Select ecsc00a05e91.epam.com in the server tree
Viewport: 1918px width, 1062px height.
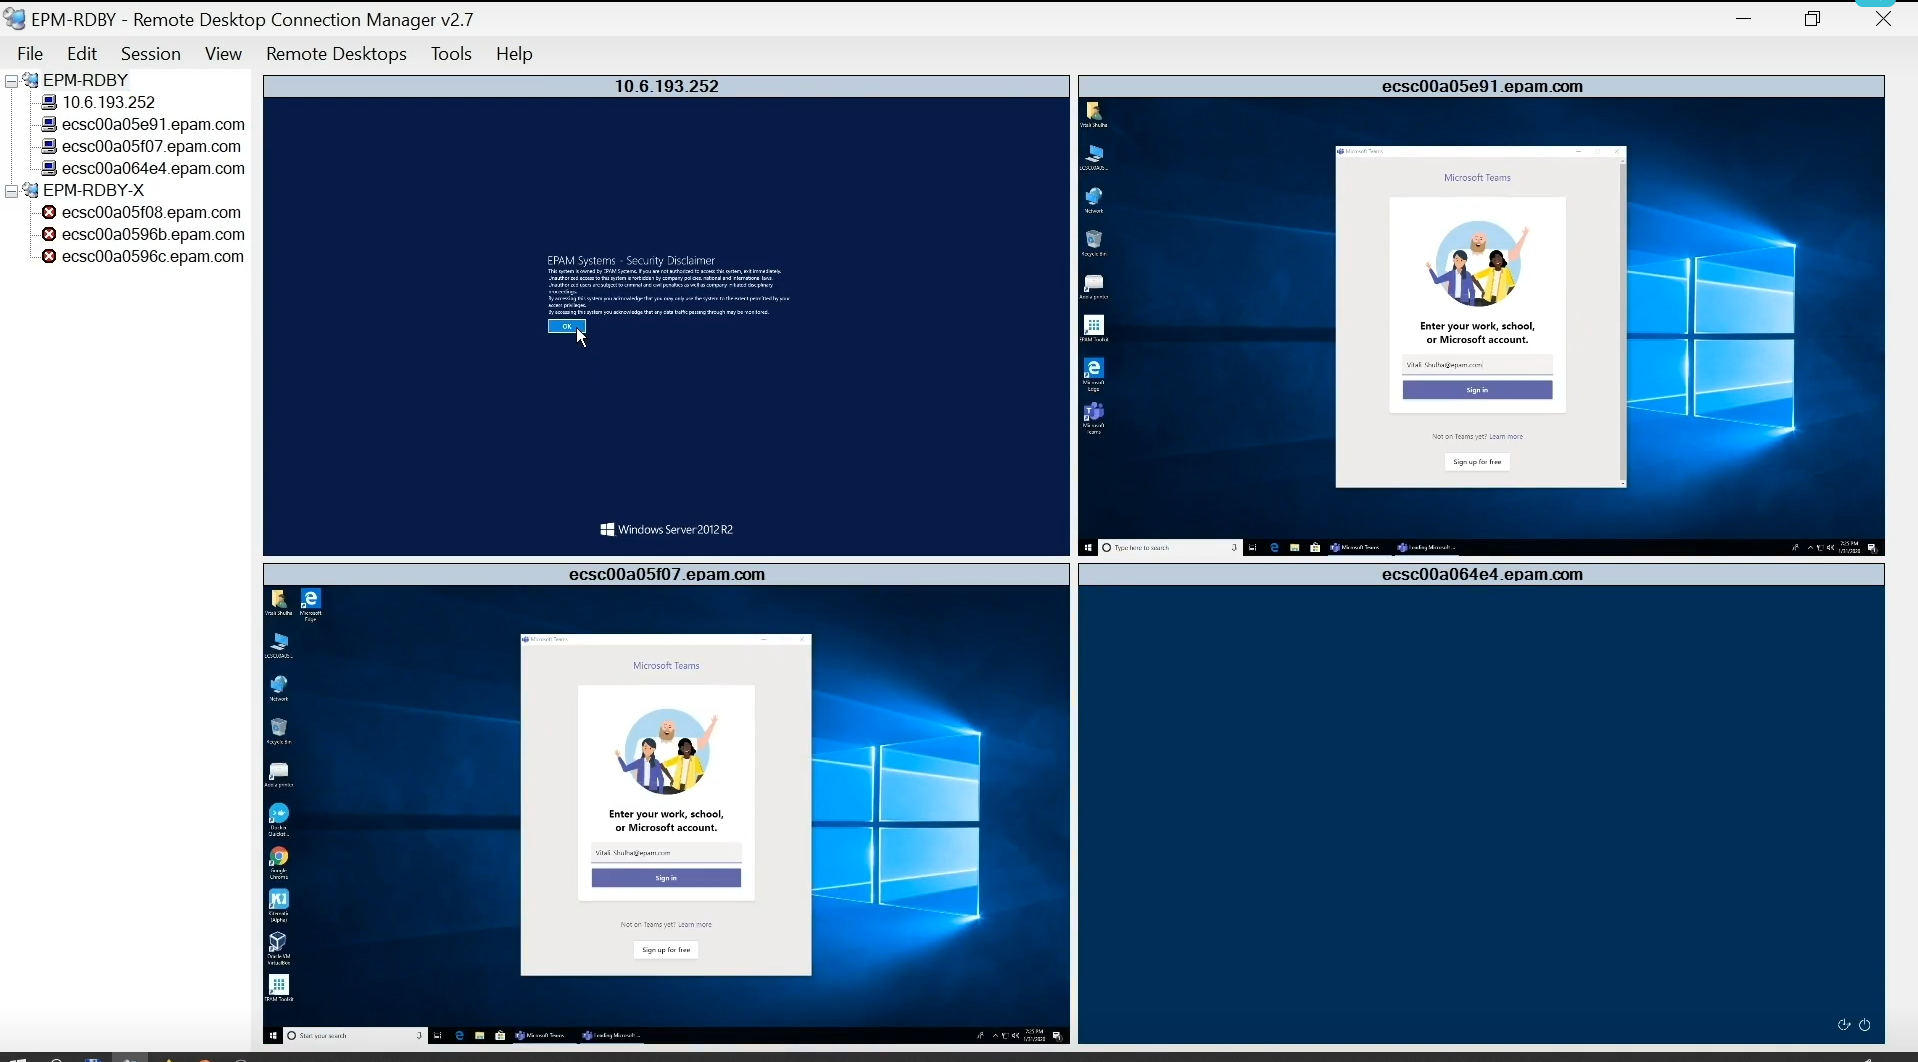point(153,124)
